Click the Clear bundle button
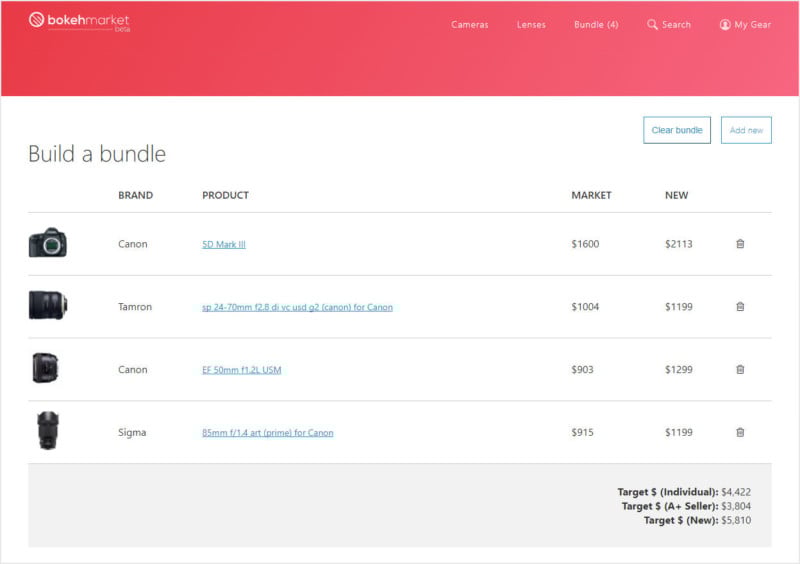Screen dimensions: 800x564 [677, 130]
